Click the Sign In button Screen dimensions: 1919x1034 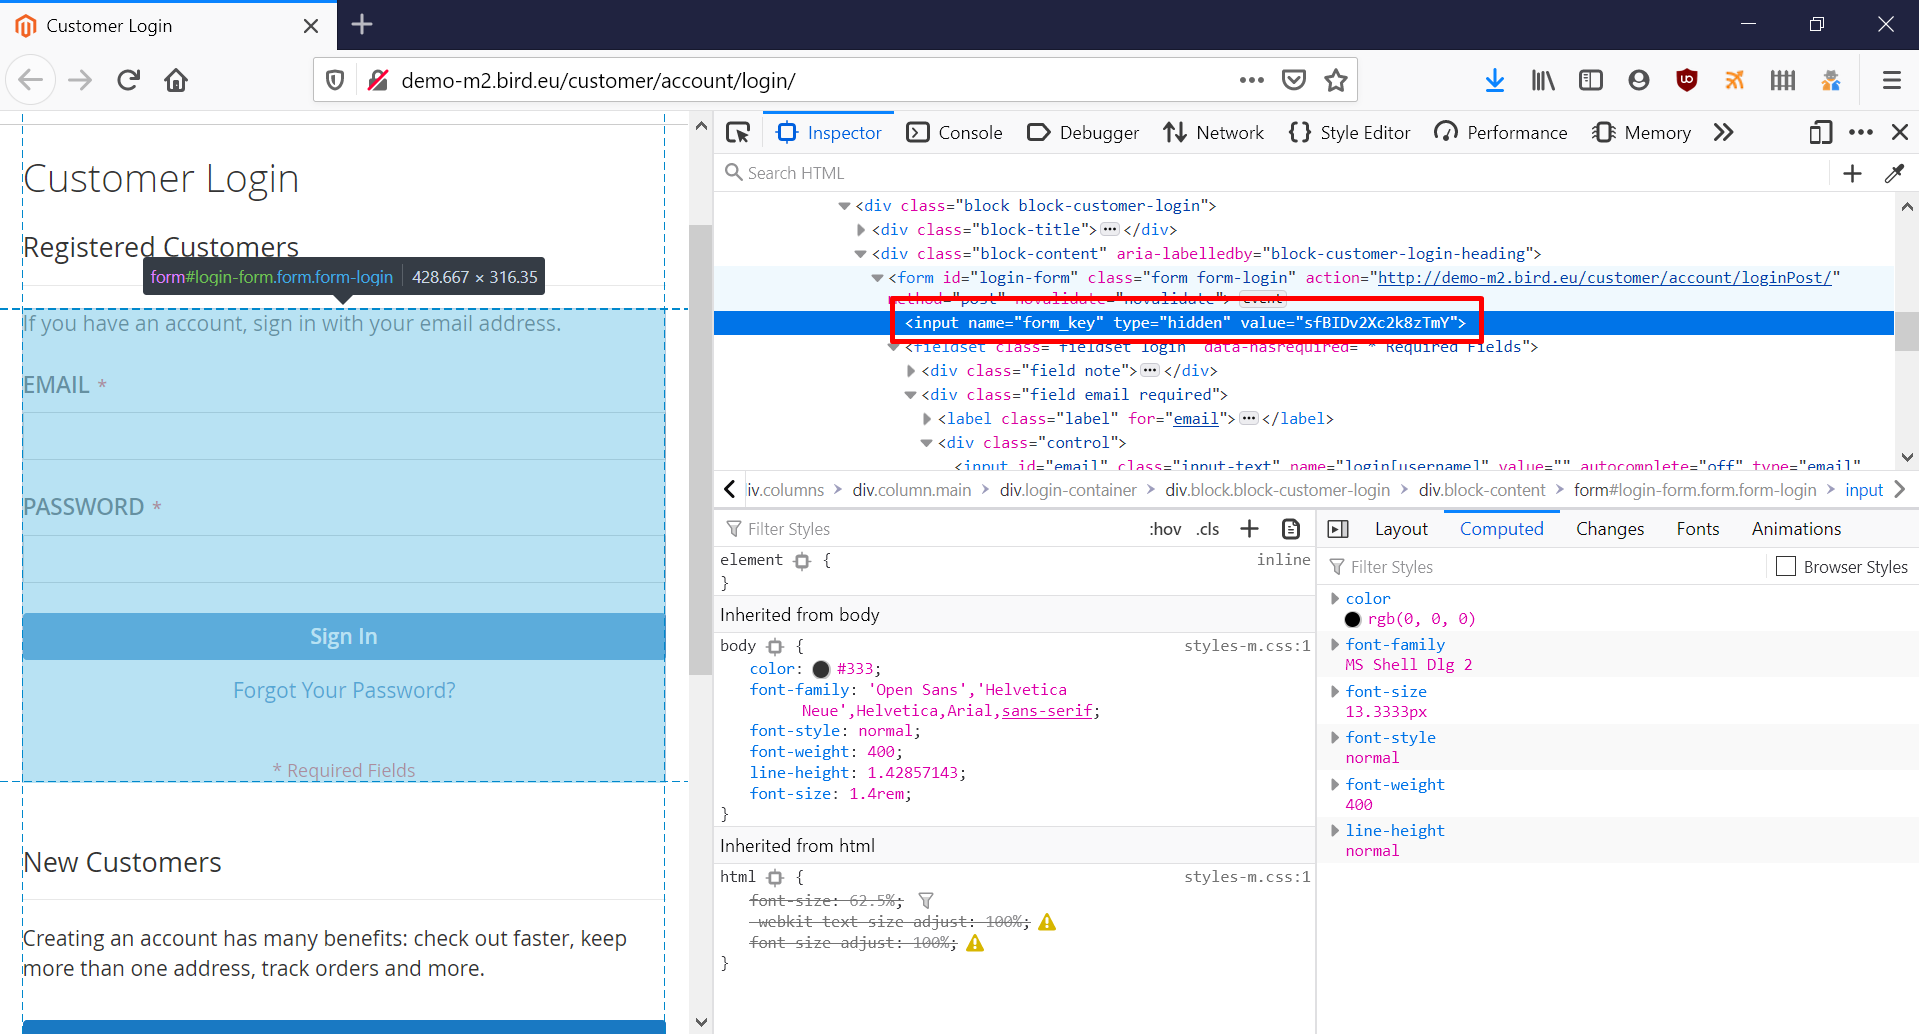click(343, 636)
